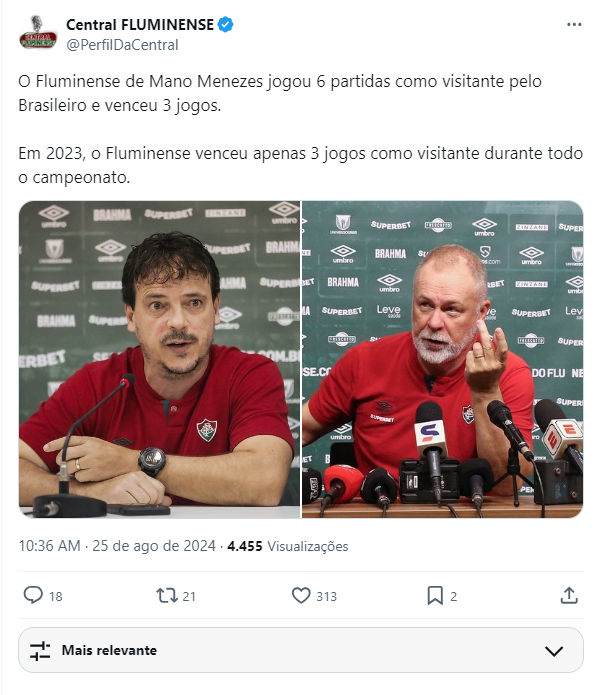Open the left photo of dark-haired man
The height and width of the screenshot is (695, 598).
coord(160,359)
